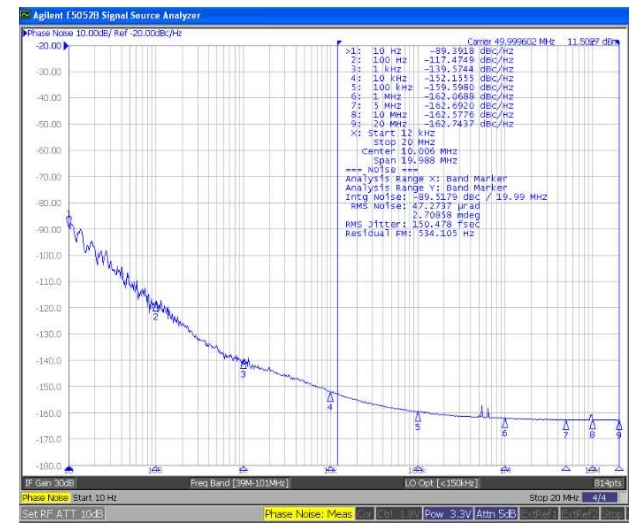
Task: Select marker 6 triangle at 1 MHz
Action: coord(505,423)
